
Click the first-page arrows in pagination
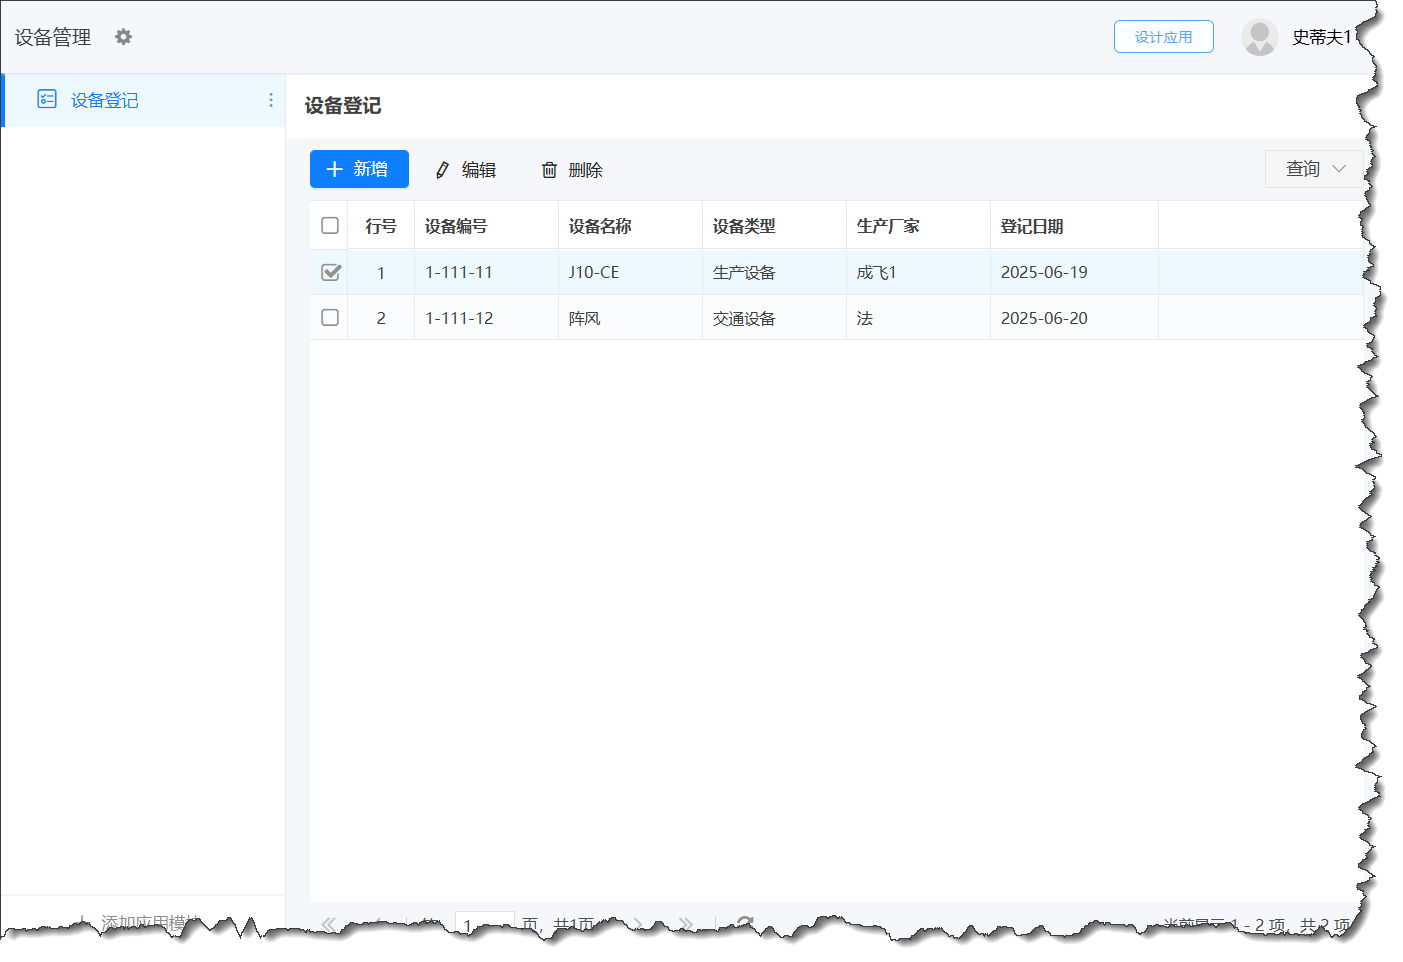point(328,924)
